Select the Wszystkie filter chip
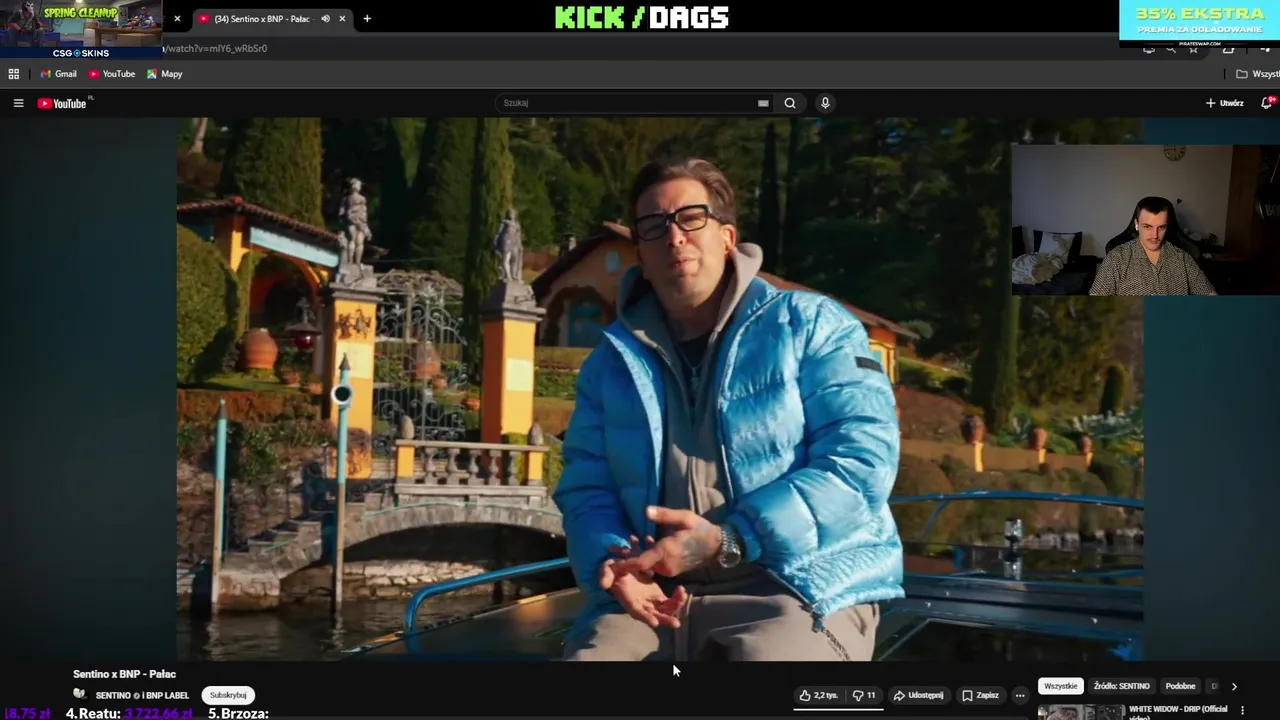The image size is (1280, 720). (x=1061, y=686)
